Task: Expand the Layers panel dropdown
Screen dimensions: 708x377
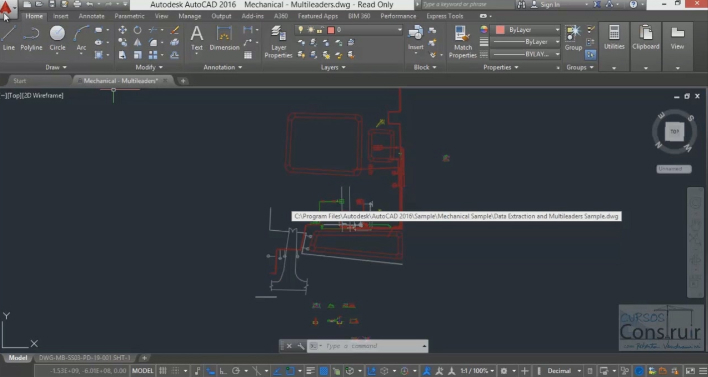Action: (333, 67)
